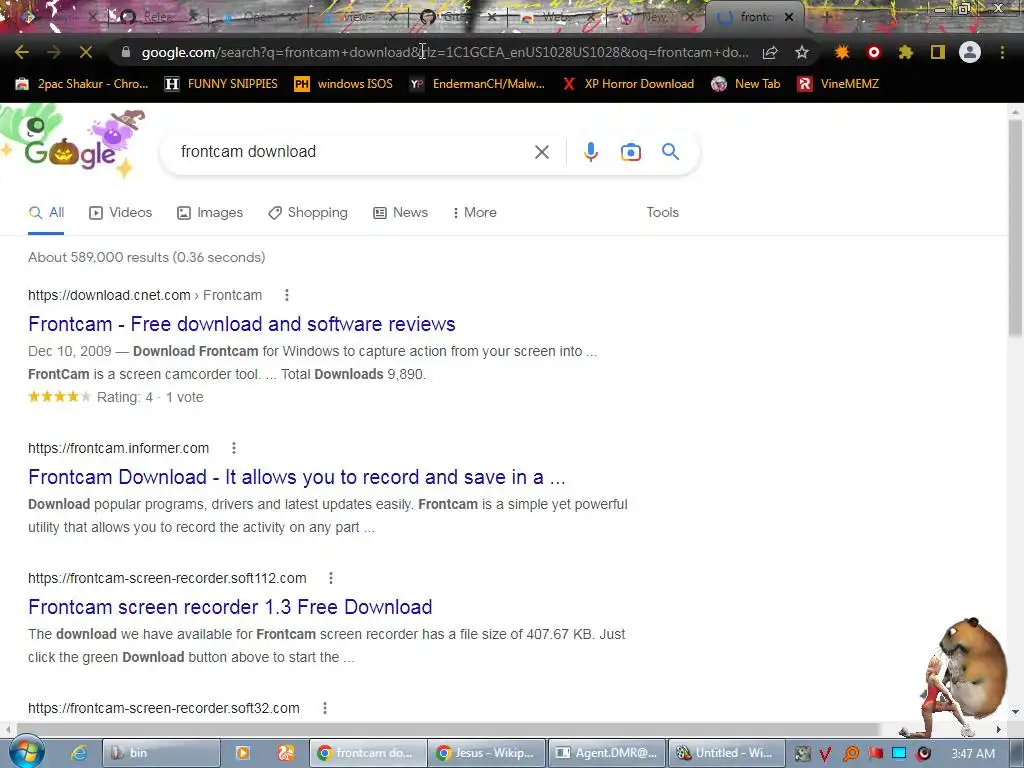Select the All results tab
The image size is (1024, 768).
[x=46, y=212]
